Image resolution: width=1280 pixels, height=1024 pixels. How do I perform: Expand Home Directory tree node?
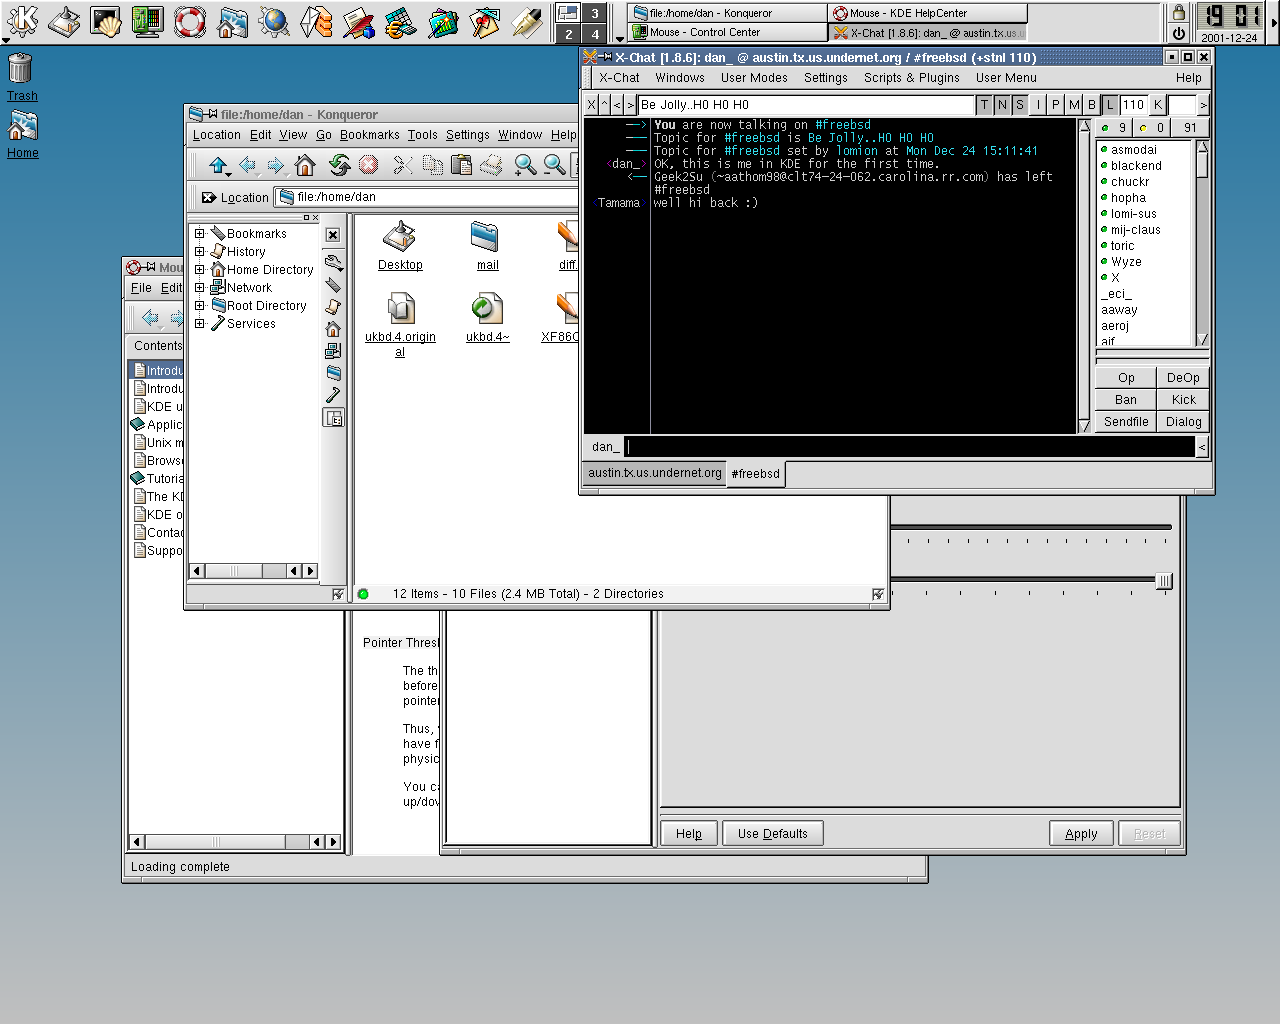pyautogui.click(x=199, y=270)
